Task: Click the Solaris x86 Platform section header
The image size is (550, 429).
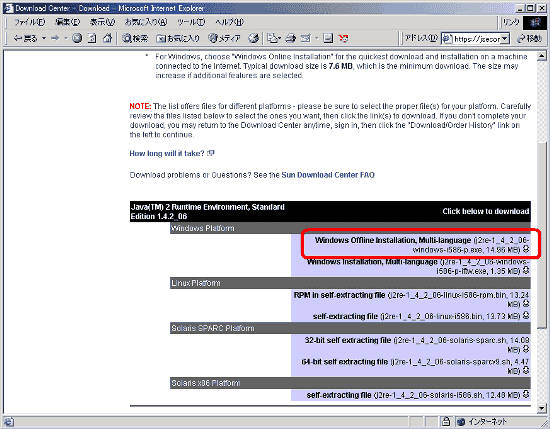Action: pyautogui.click(x=350, y=383)
